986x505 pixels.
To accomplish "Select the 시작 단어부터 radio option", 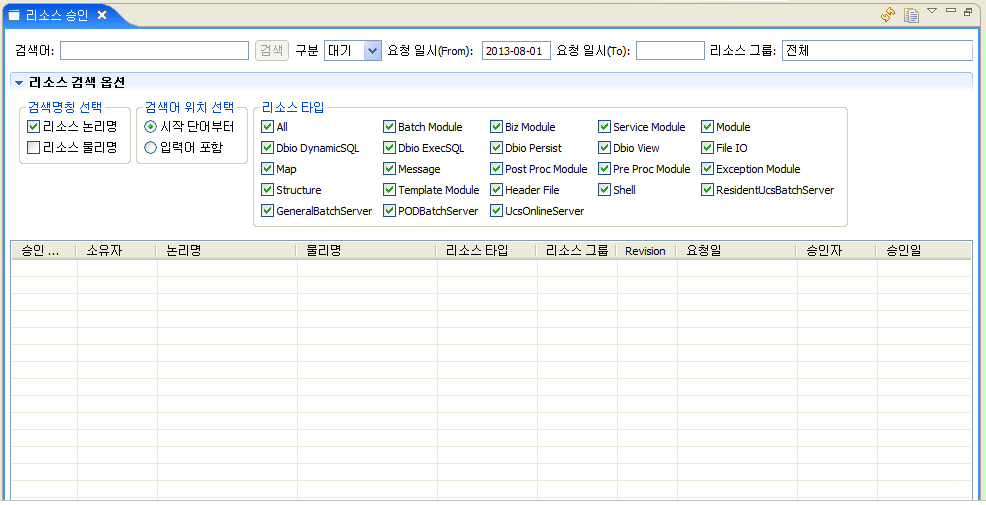I will (x=151, y=127).
